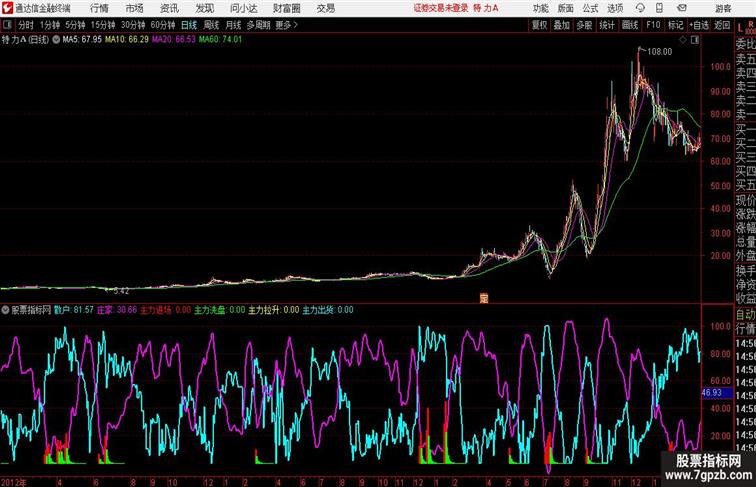Open the 财富圈 menu
This screenshot has width=756, height=487.
click(x=287, y=8)
